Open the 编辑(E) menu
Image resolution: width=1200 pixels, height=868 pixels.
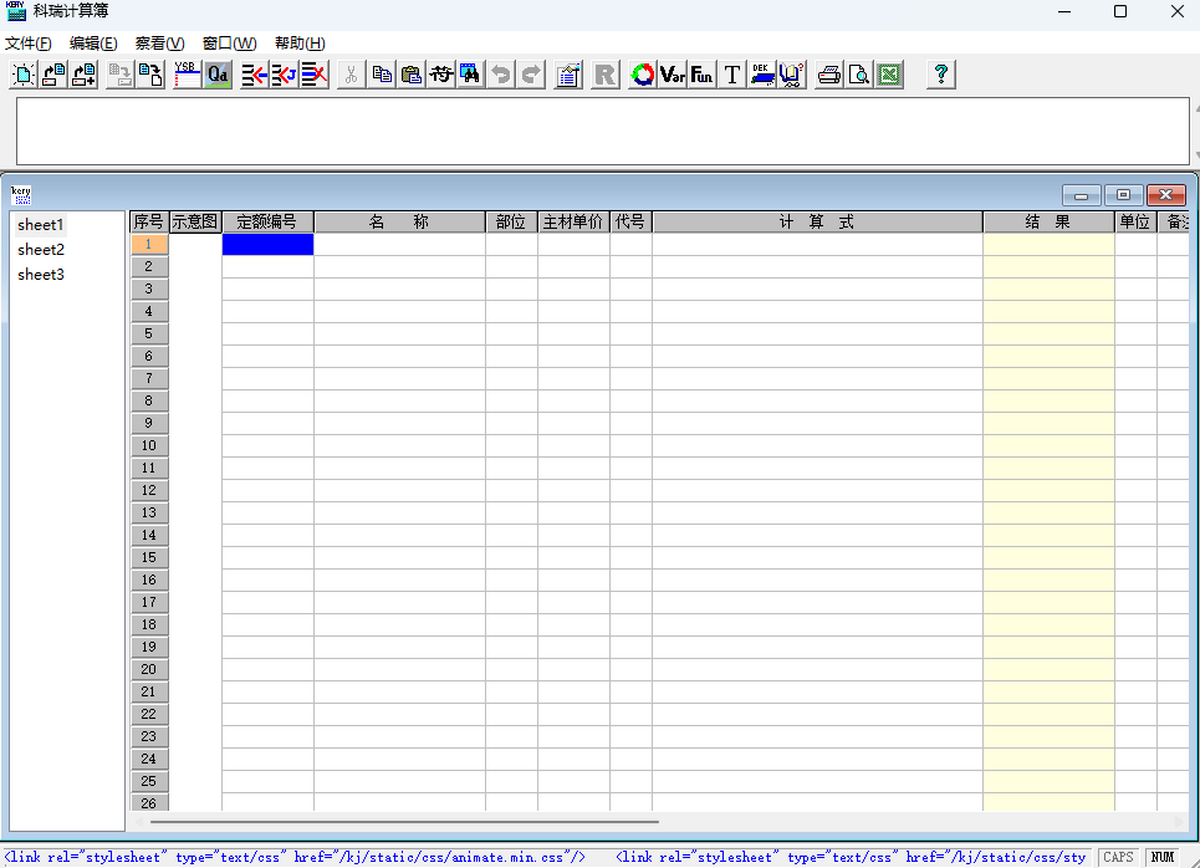[x=94, y=43]
